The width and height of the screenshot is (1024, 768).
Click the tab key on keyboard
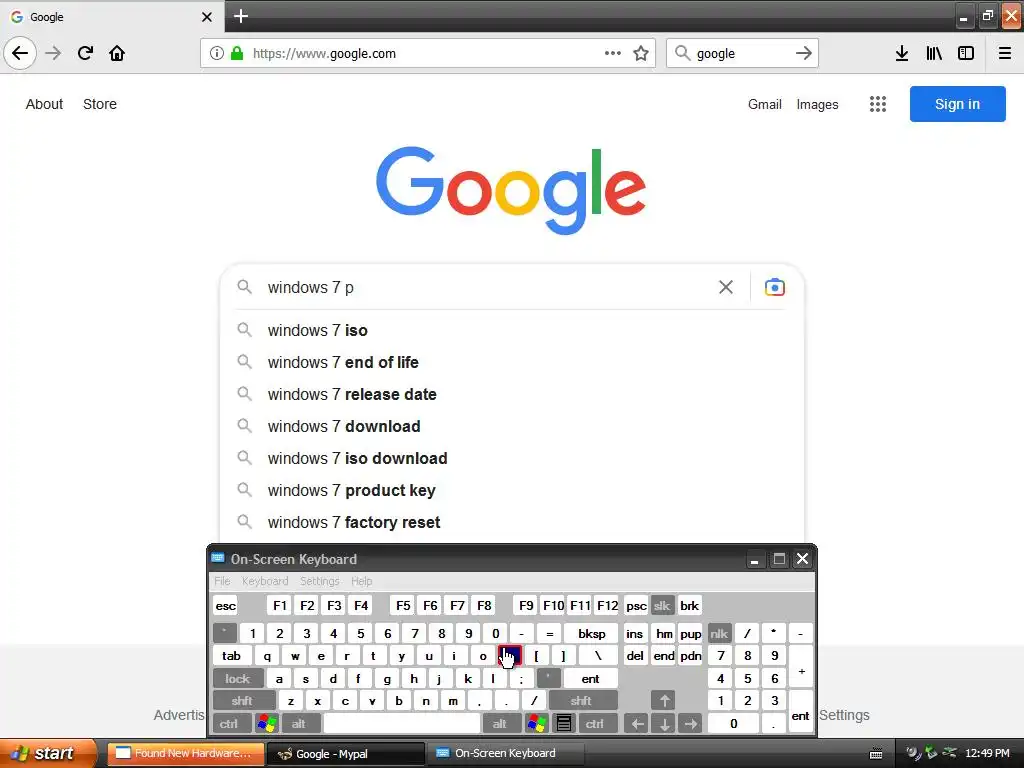[x=231, y=656]
